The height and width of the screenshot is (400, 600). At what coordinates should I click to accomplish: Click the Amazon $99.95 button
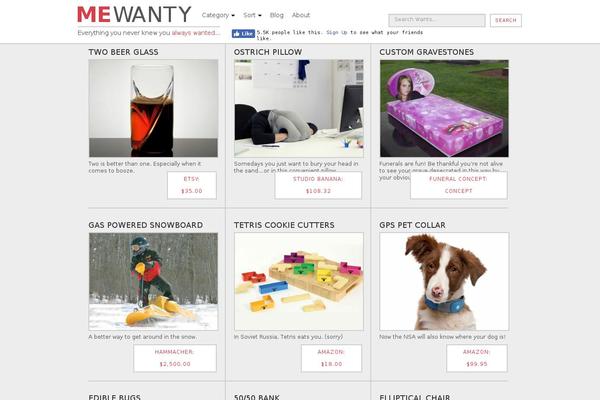[x=477, y=358]
